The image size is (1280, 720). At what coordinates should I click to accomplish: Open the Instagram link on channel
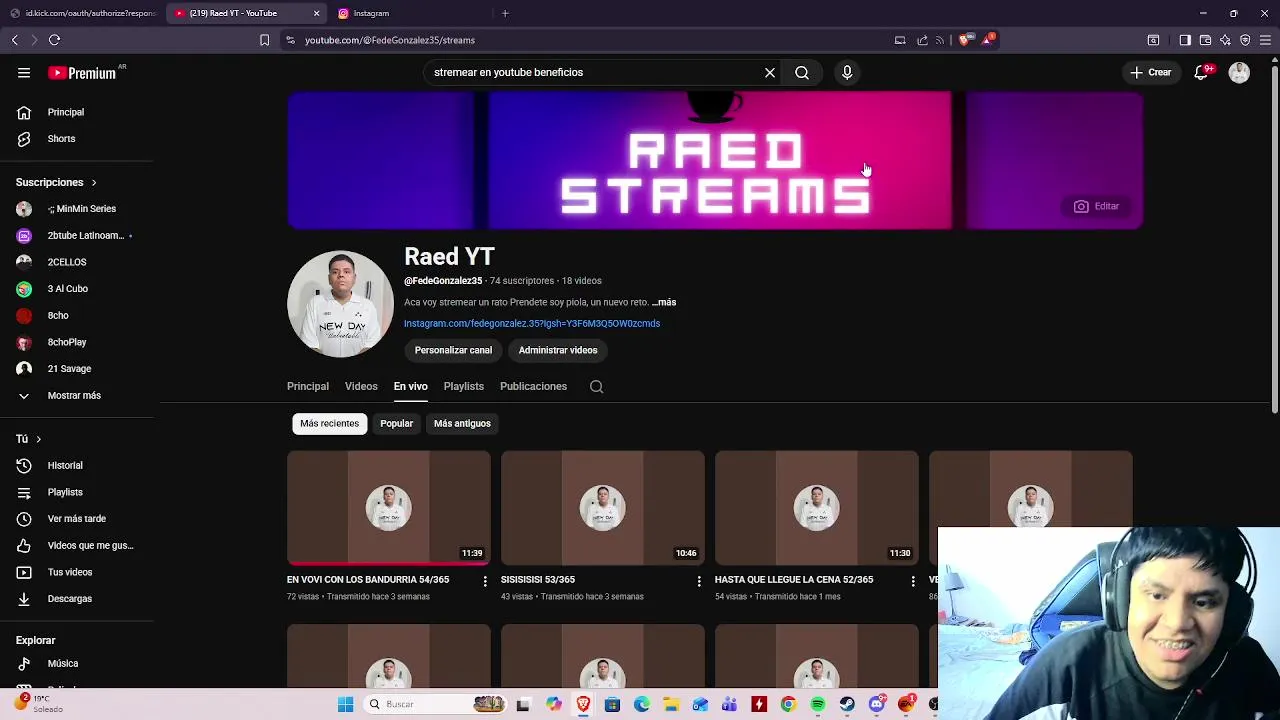coord(532,323)
